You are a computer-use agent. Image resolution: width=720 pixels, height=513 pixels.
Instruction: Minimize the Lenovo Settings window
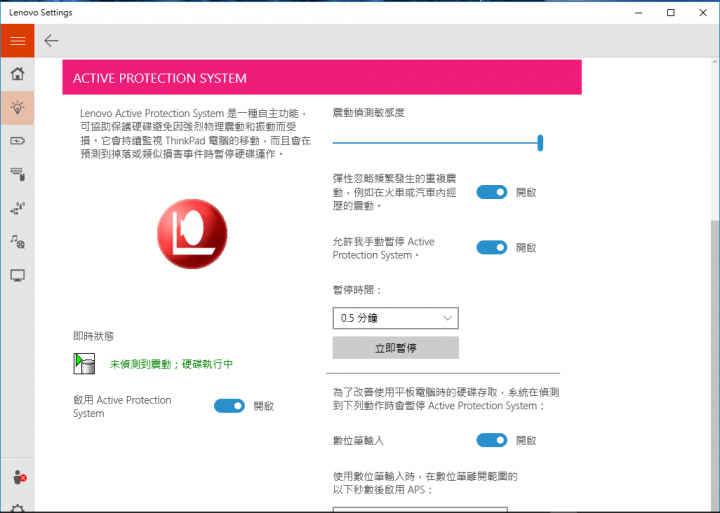pyautogui.click(x=638, y=12)
